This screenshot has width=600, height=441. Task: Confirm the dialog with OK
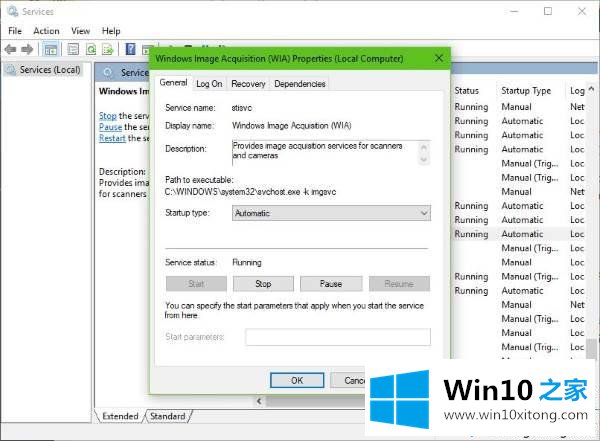tap(297, 380)
